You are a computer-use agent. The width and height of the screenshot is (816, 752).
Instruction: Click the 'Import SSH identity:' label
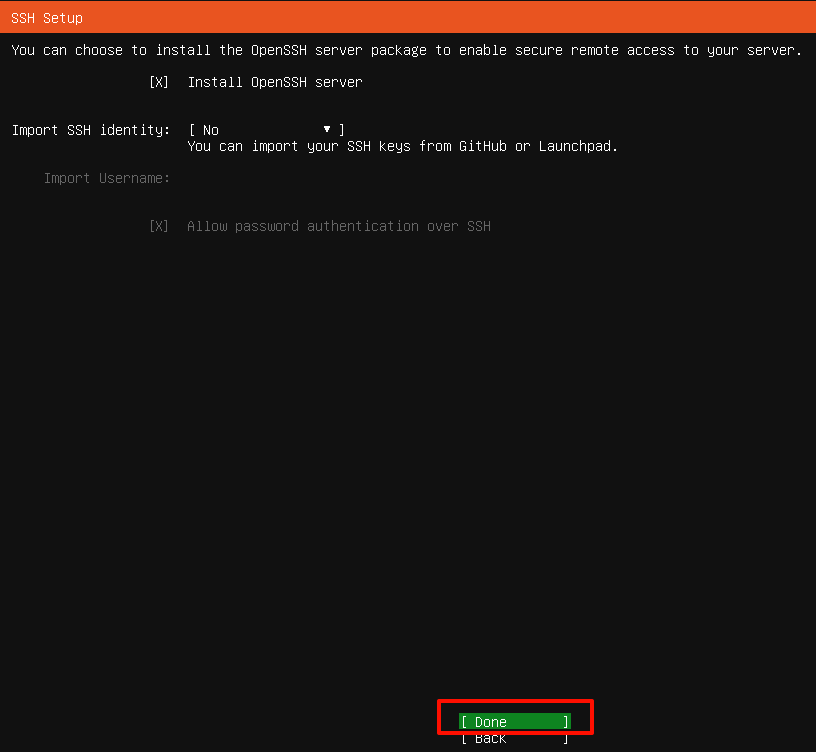point(91,130)
